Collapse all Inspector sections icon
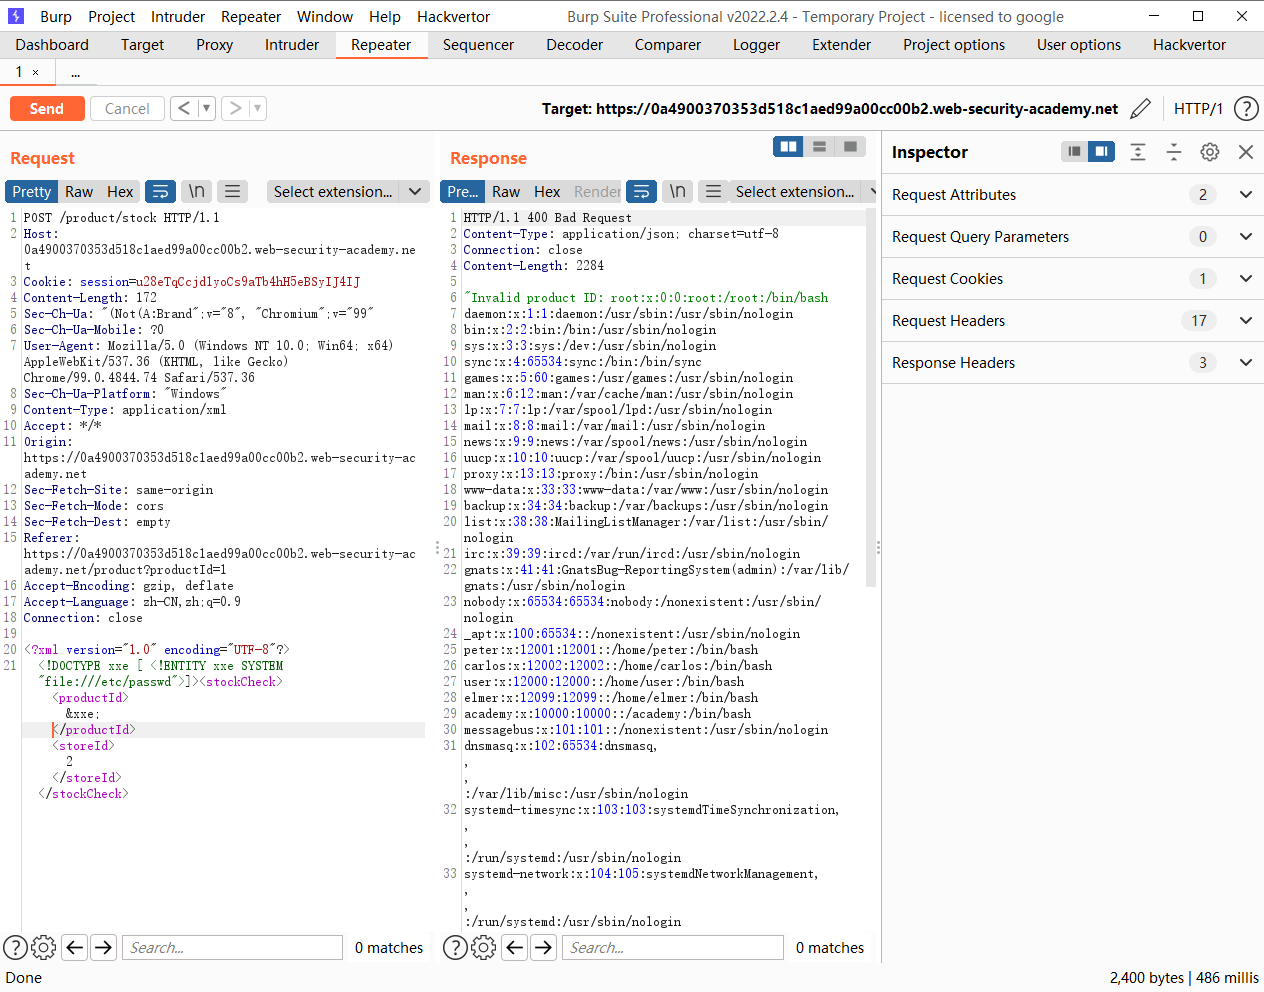The width and height of the screenshot is (1264, 992). tap(1174, 151)
